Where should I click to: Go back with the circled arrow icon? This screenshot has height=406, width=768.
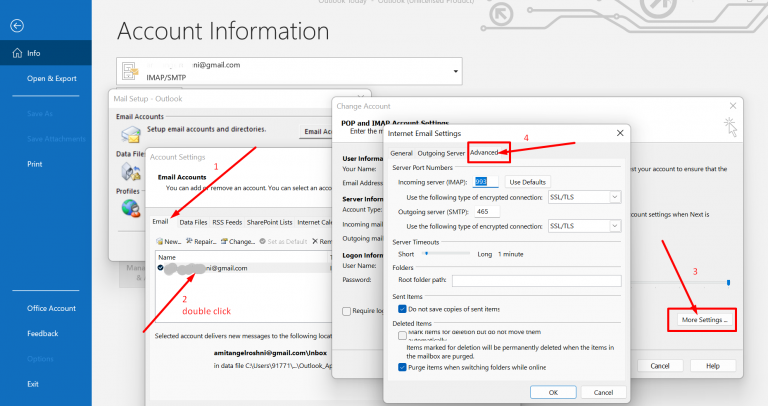coord(17,25)
